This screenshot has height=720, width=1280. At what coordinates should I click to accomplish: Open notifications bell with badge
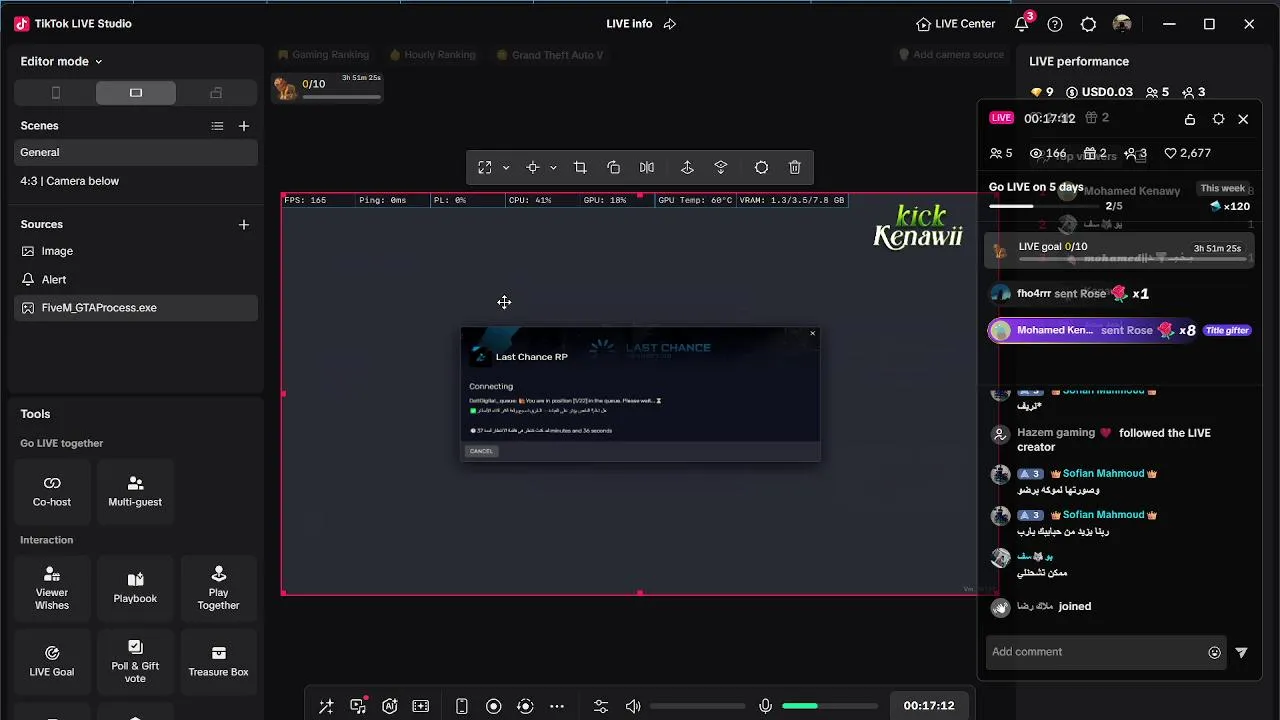click(1022, 24)
